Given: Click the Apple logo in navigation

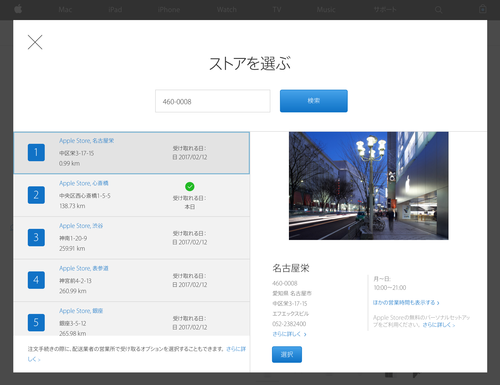Looking at the screenshot, I should tap(18, 9).
